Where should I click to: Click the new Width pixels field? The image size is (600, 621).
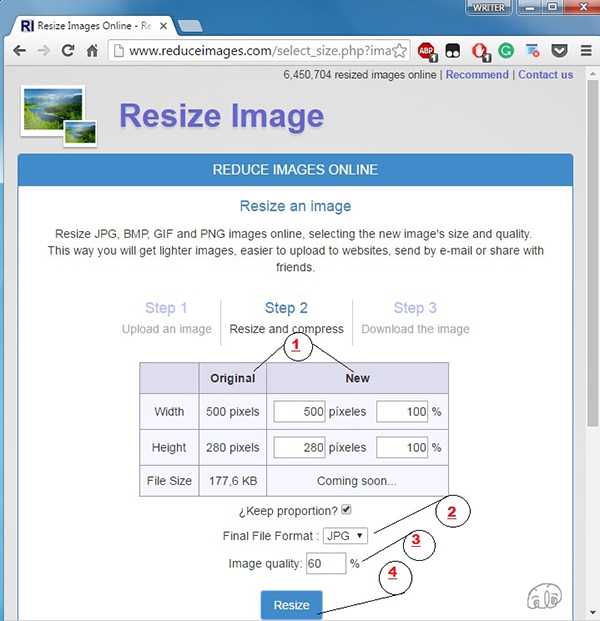coord(299,411)
